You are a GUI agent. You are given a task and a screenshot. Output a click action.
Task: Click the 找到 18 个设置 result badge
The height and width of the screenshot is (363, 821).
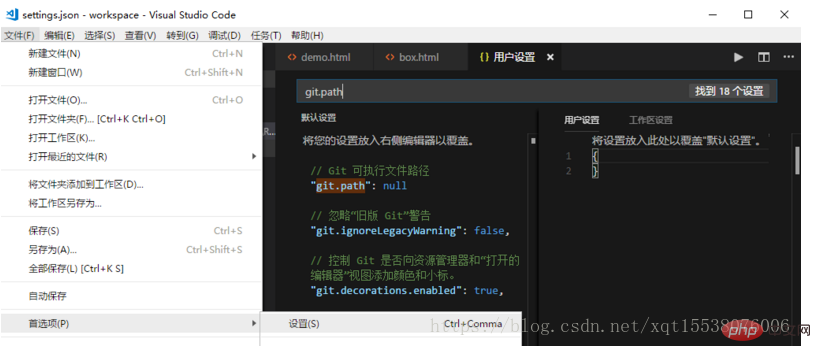(729, 91)
